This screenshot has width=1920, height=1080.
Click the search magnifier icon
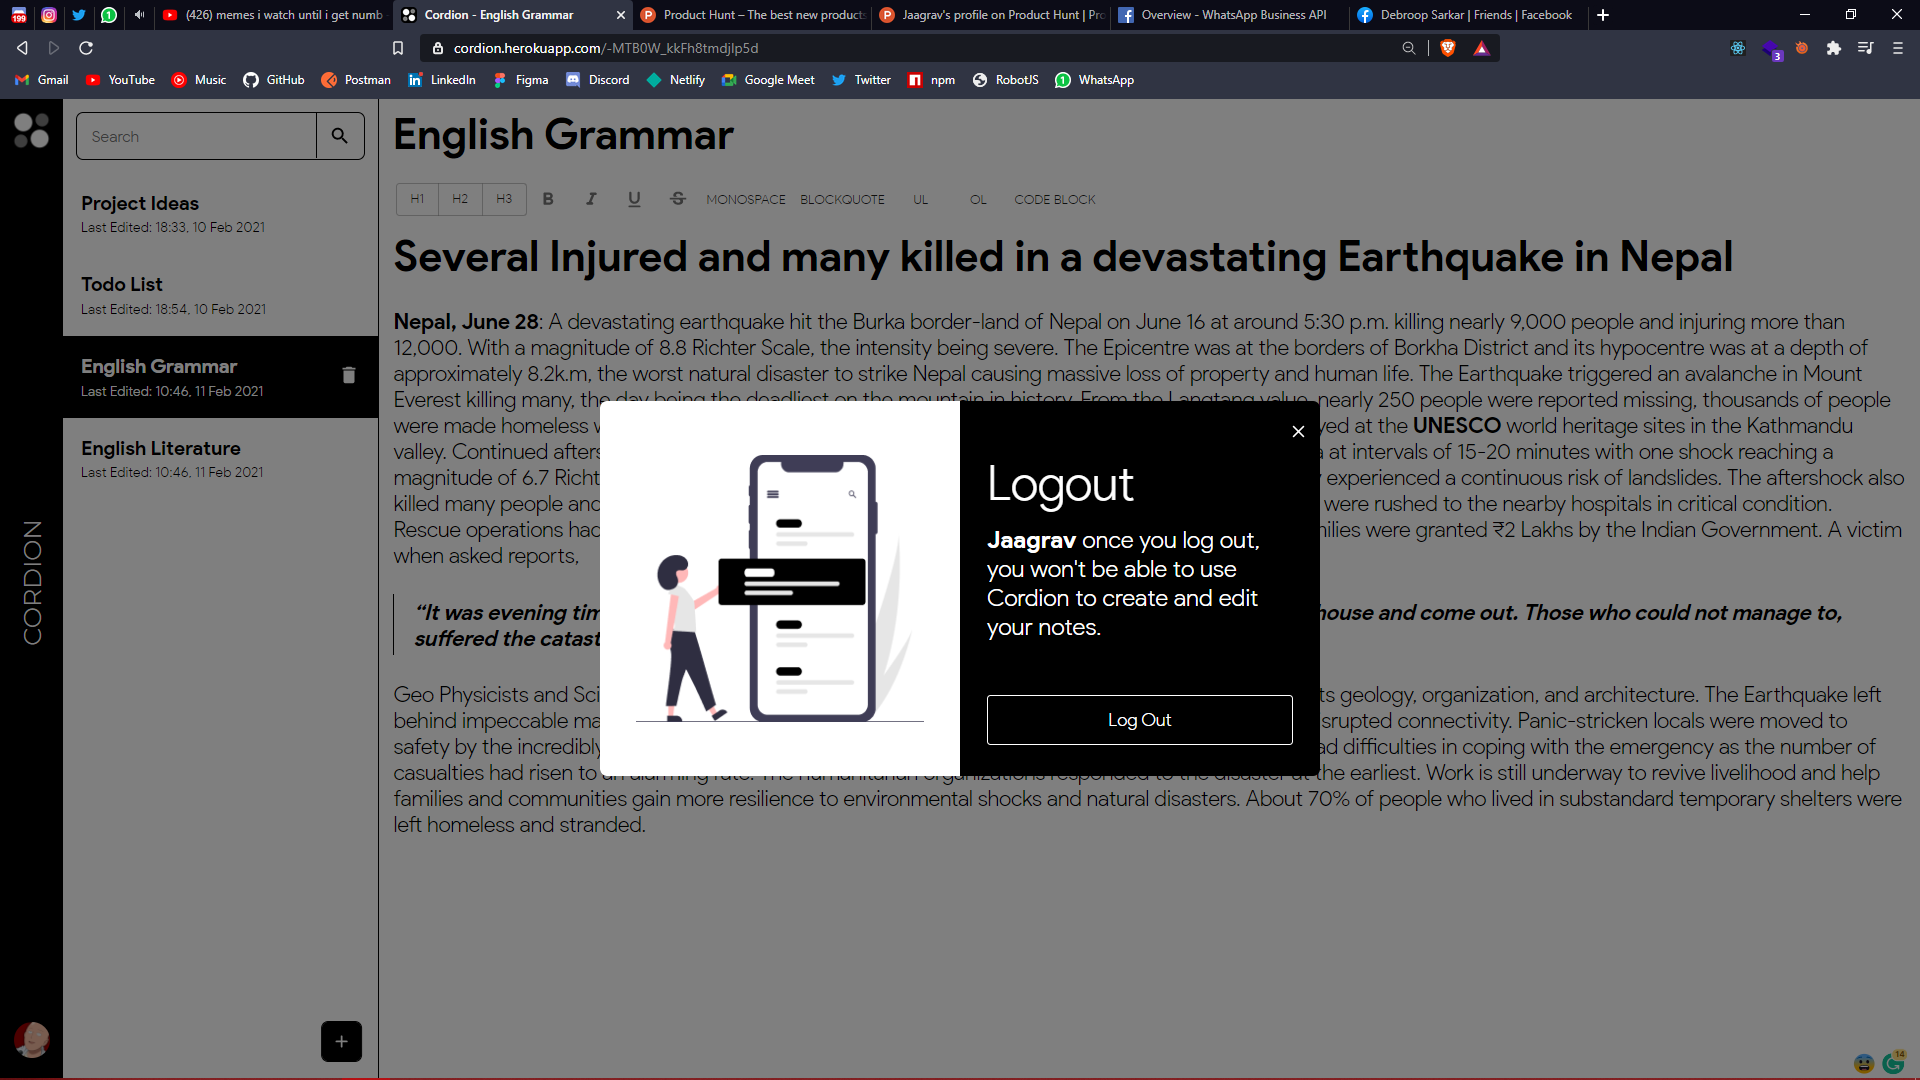(340, 136)
